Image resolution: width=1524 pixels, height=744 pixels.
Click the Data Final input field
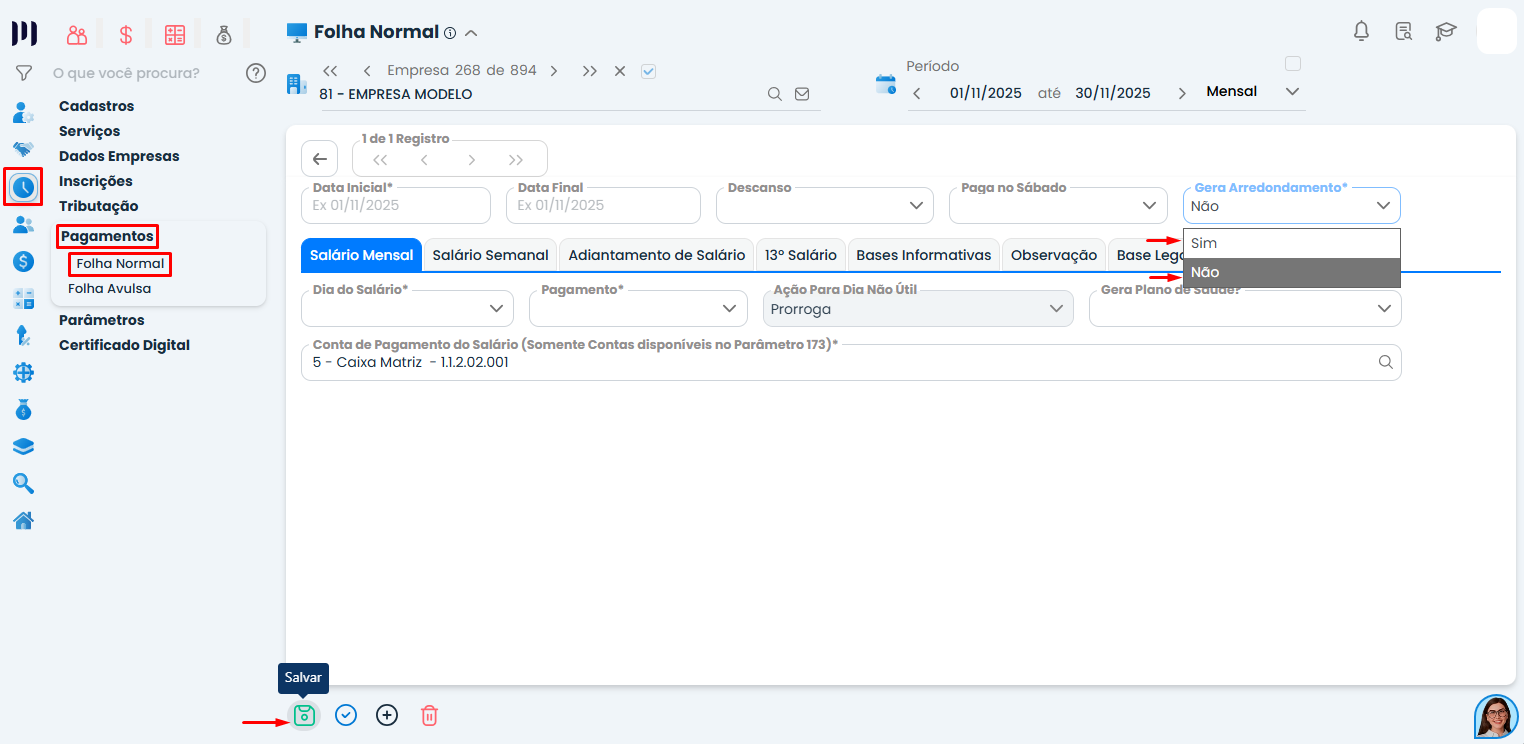click(603, 205)
